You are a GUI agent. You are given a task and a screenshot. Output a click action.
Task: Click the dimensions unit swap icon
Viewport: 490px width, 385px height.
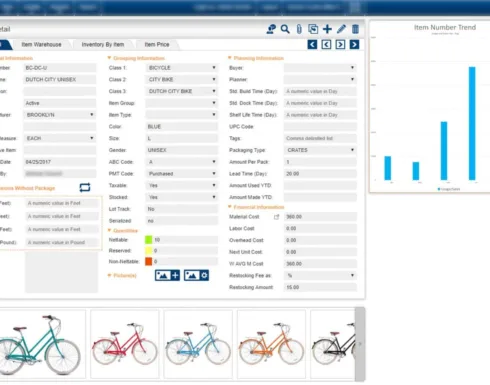(x=85, y=187)
